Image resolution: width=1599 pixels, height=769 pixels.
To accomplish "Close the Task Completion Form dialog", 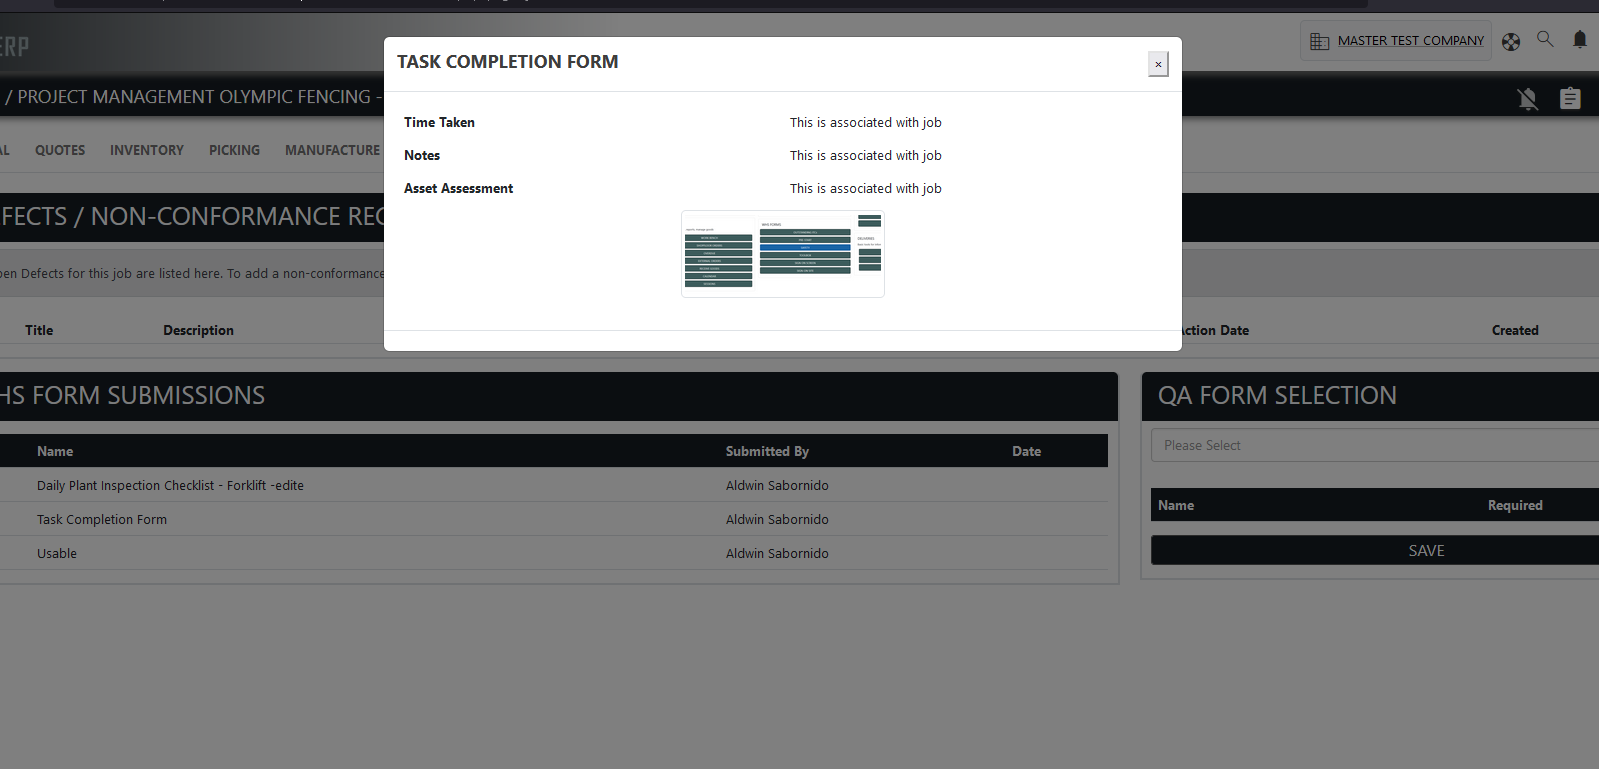I will coord(1158,64).
